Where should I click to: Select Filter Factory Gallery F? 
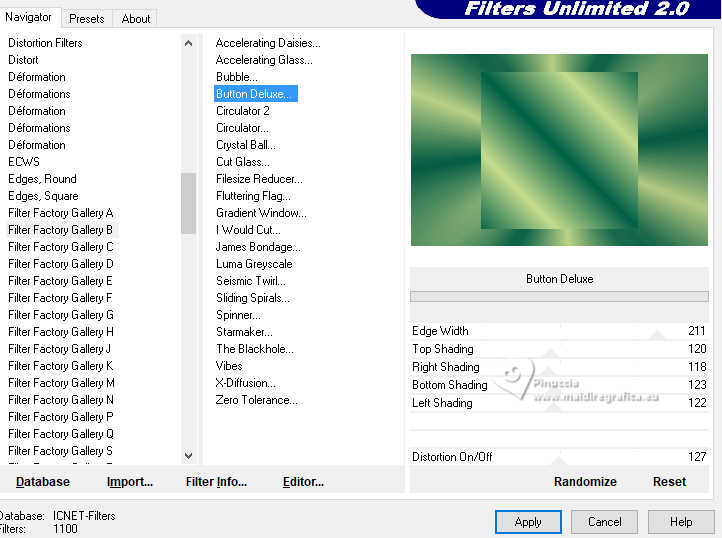pyautogui.click(x=60, y=298)
